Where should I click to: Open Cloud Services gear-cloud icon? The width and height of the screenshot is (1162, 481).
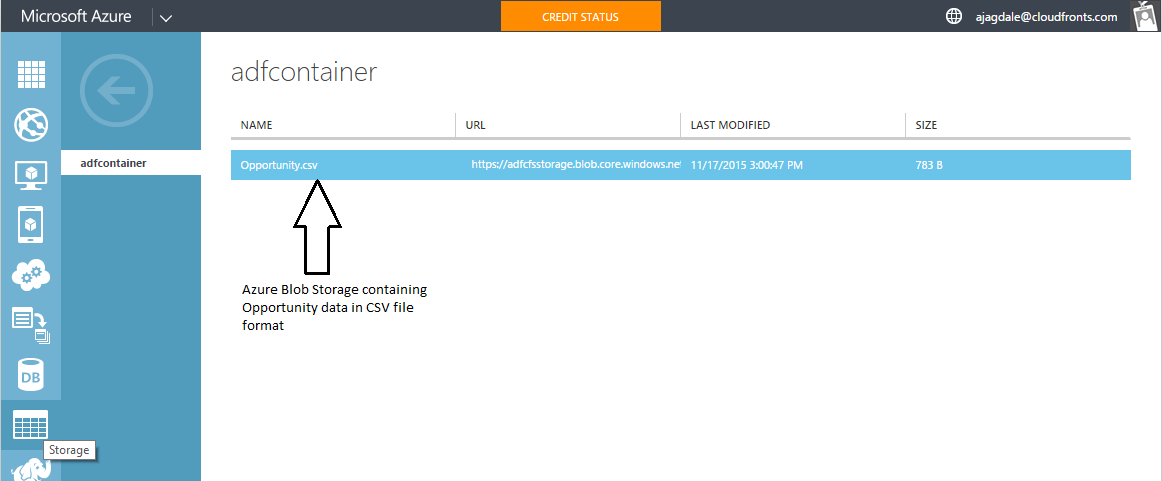pyautogui.click(x=31, y=275)
